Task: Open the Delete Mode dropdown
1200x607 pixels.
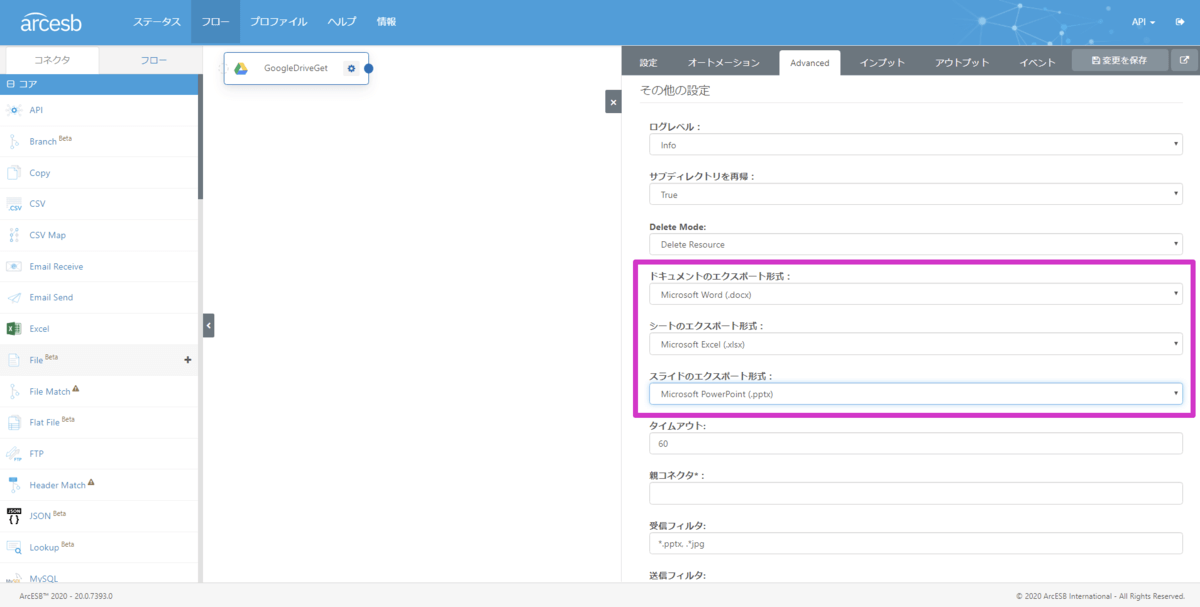Action: (x=915, y=244)
